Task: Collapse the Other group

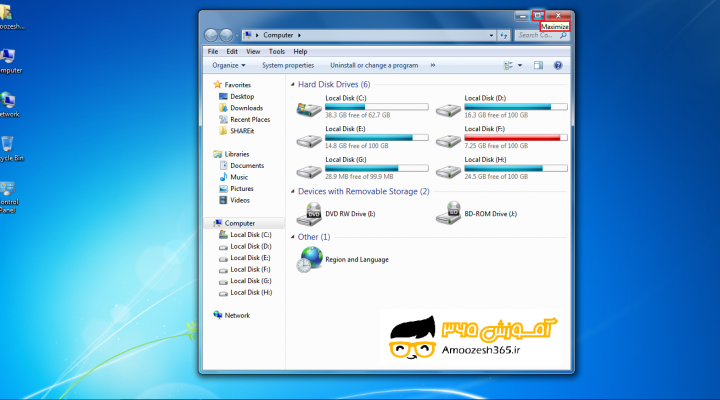Action: pyautogui.click(x=292, y=237)
